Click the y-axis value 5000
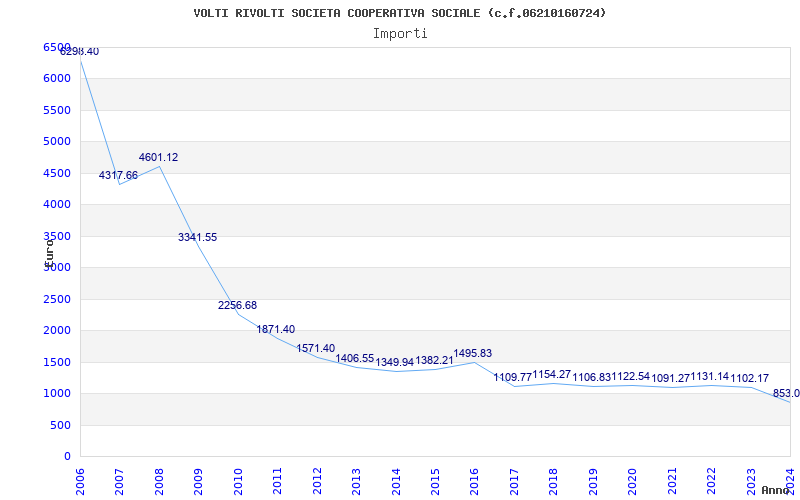Screen dimensions: 800x500 point(57,141)
